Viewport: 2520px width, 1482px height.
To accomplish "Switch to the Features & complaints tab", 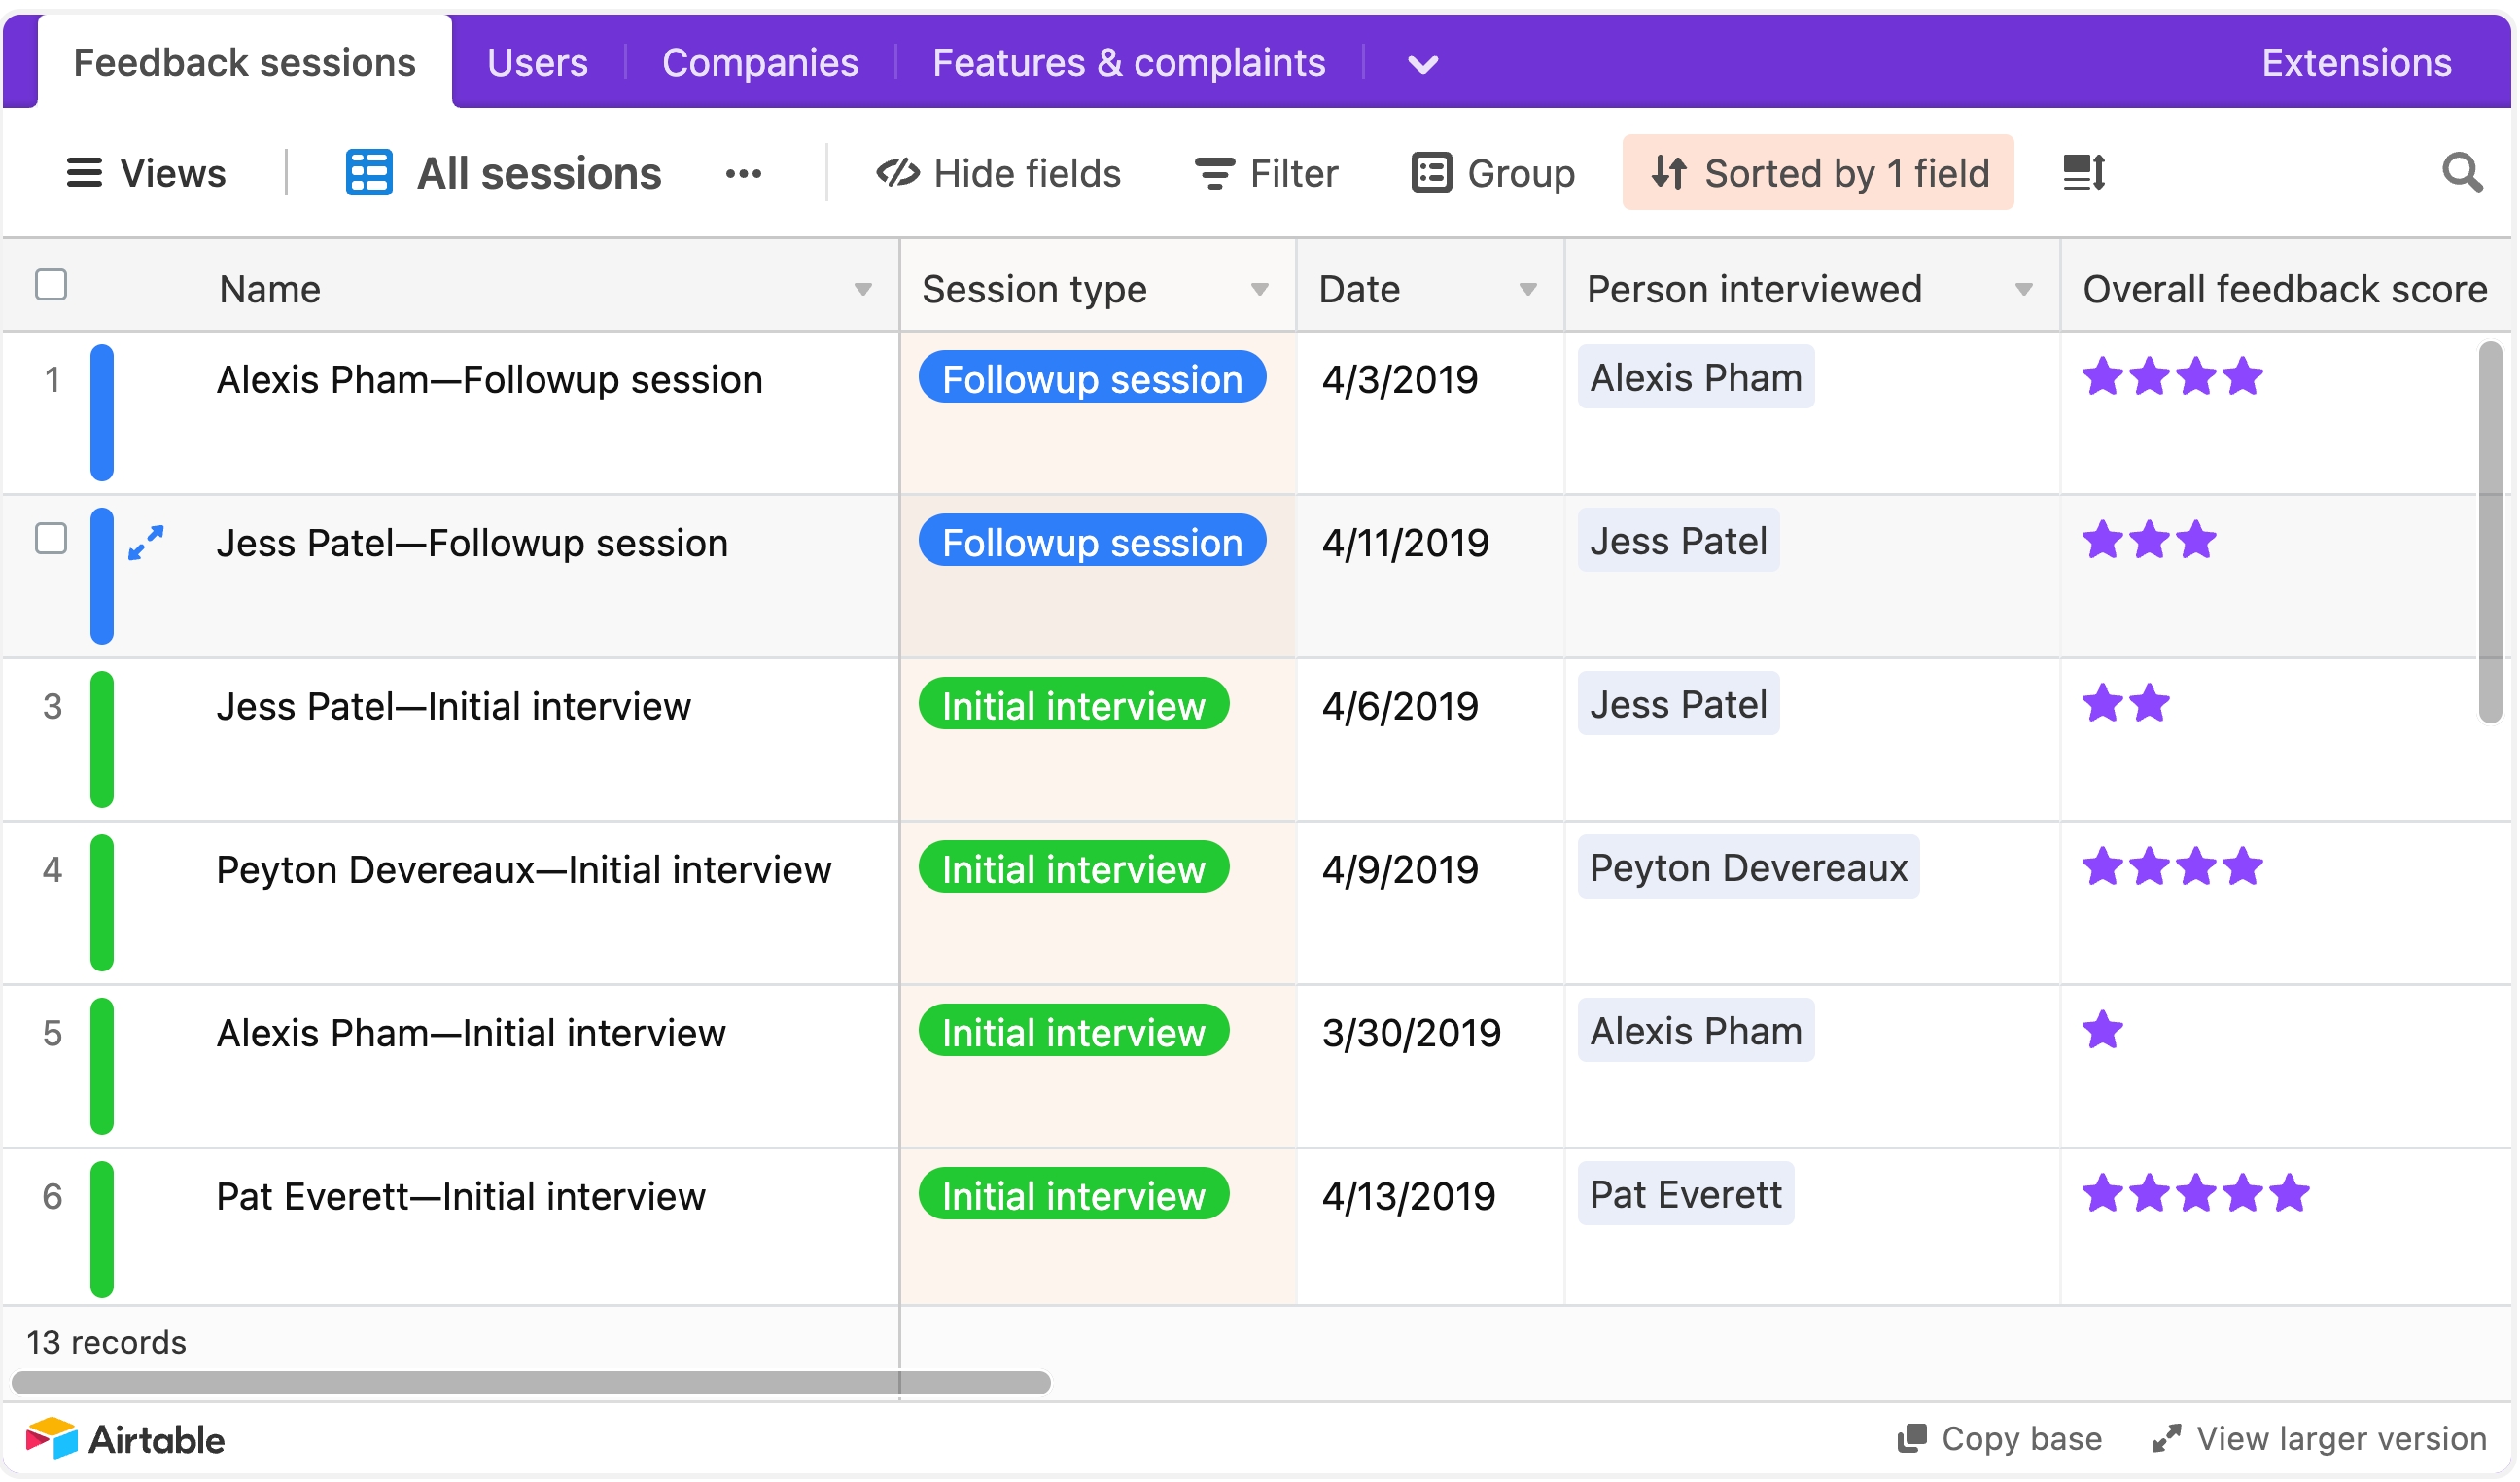I will click(1130, 62).
